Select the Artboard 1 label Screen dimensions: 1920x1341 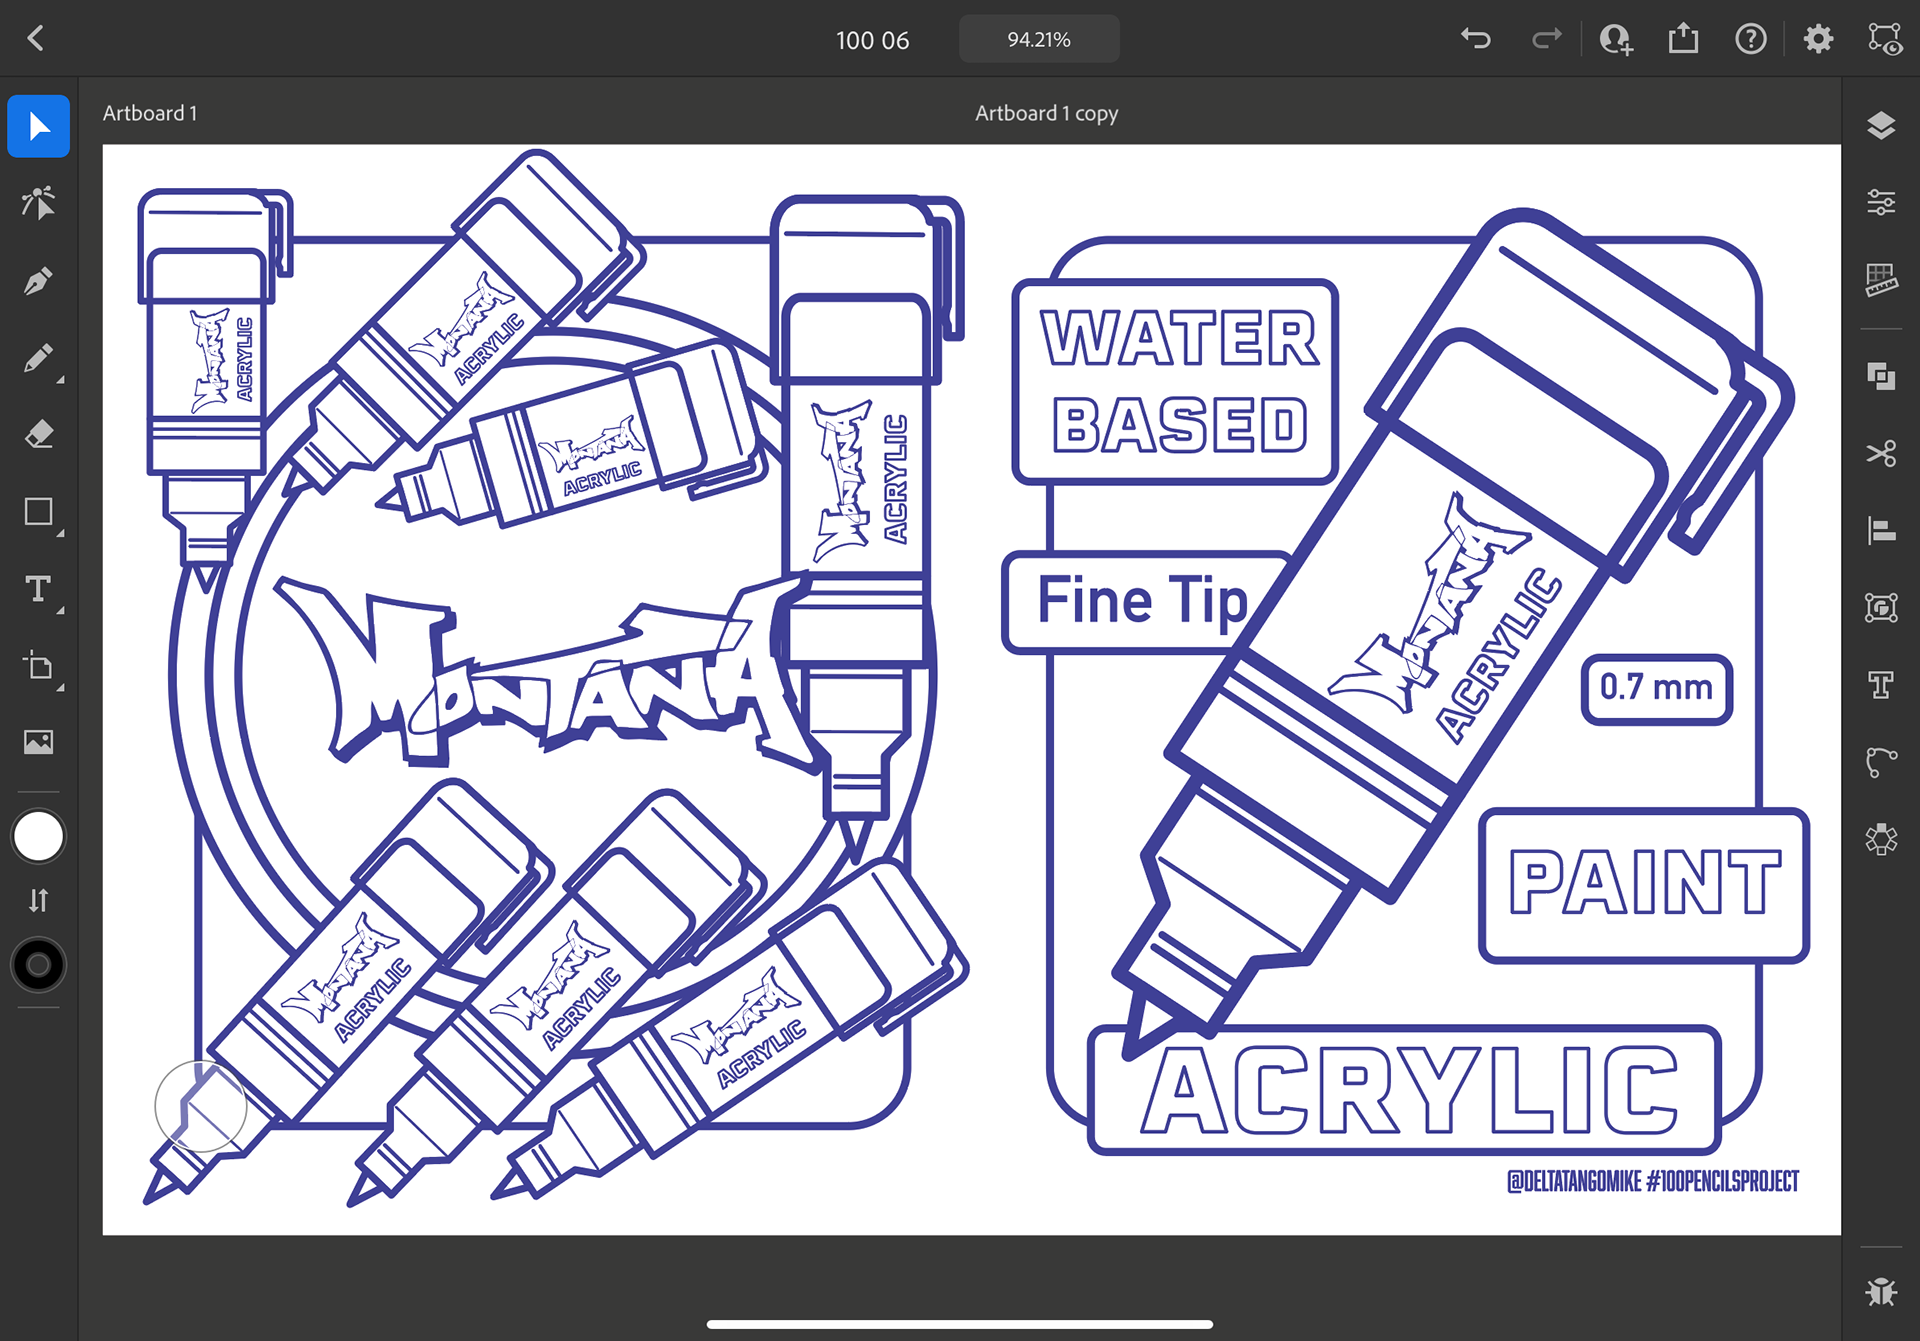coord(150,113)
